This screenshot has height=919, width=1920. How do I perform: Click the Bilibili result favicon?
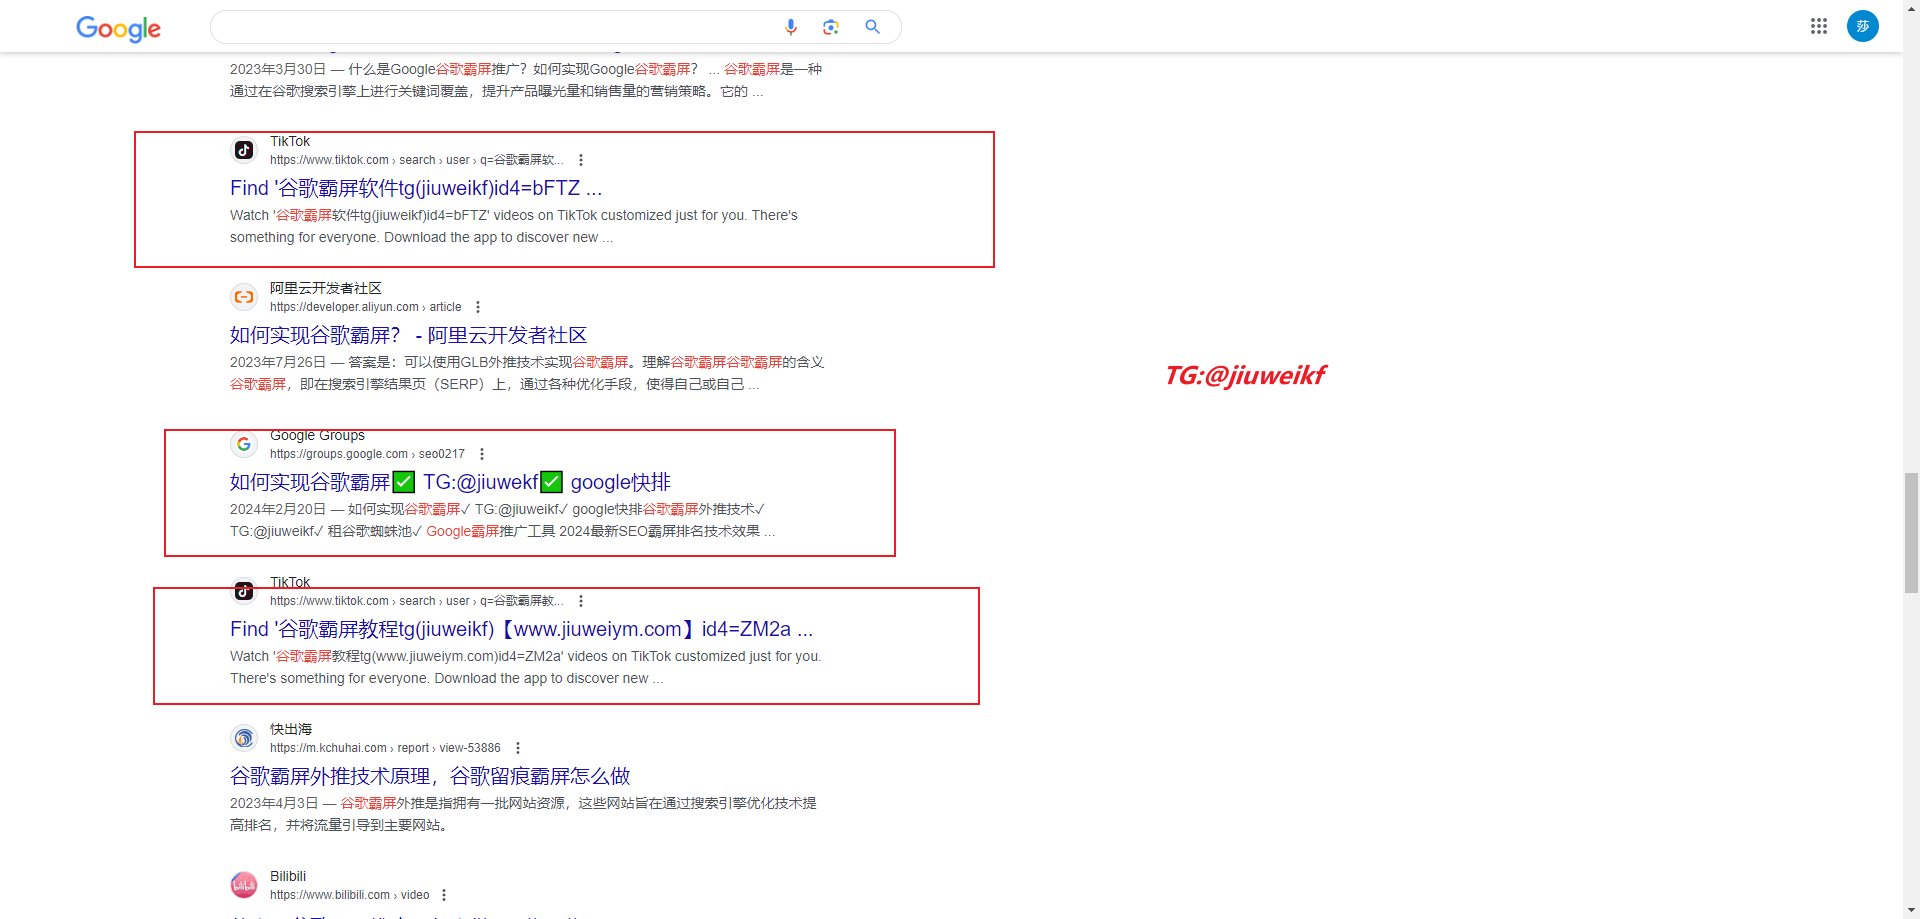[244, 885]
